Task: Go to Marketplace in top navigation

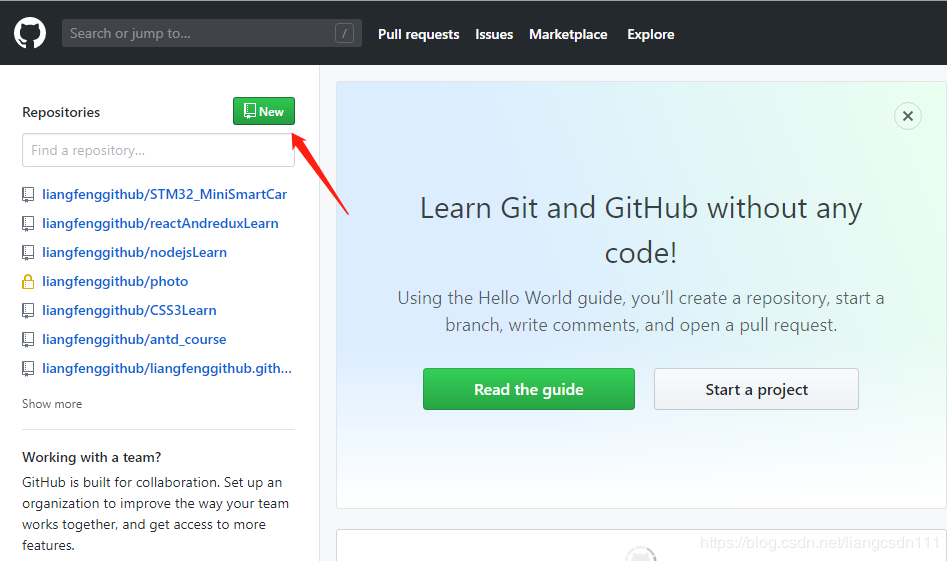Action: 568,34
